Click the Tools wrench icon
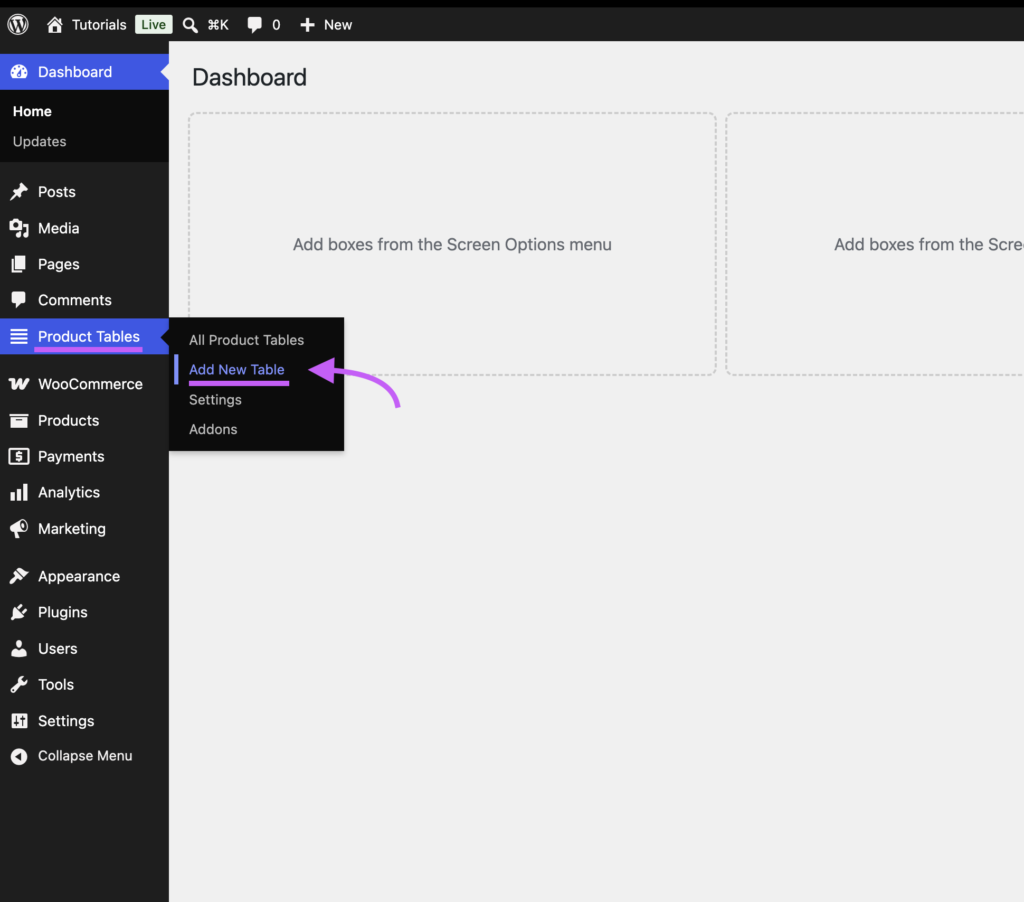Screen dimensions: 1024x902 [19, 685]
